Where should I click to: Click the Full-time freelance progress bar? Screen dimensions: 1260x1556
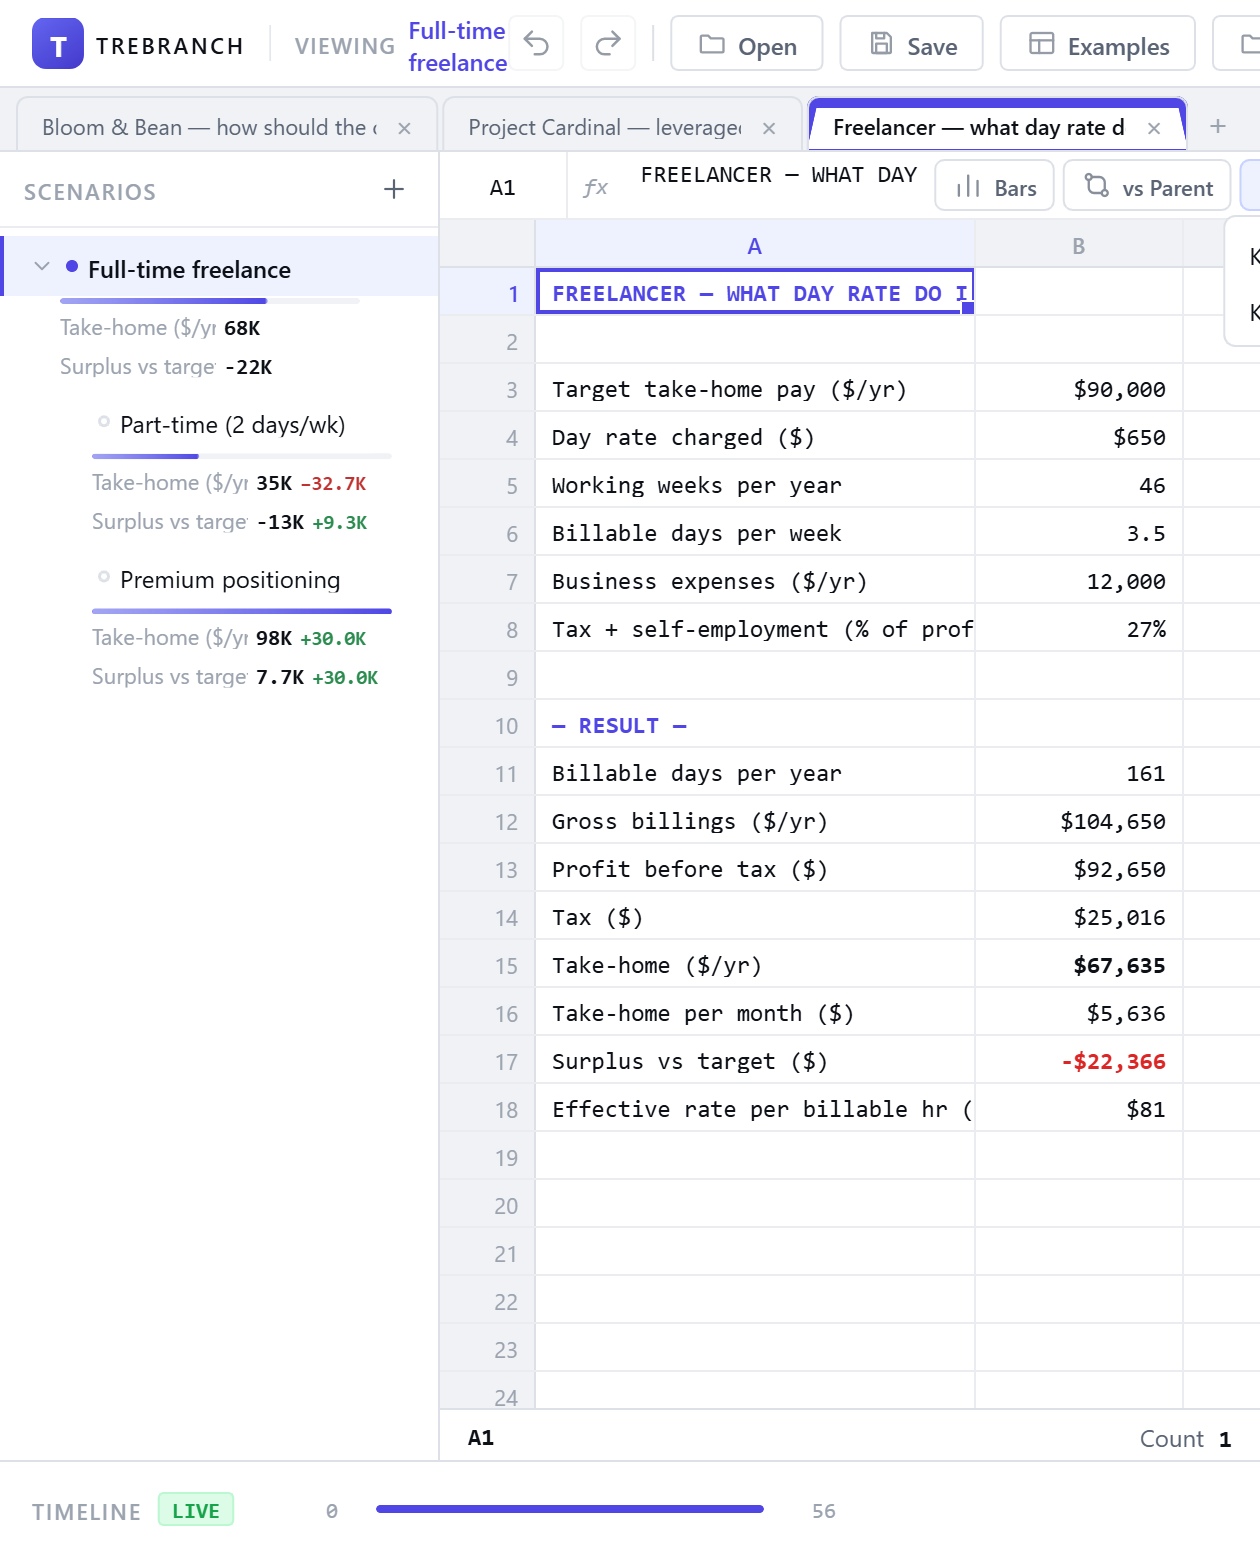(210, 300)
